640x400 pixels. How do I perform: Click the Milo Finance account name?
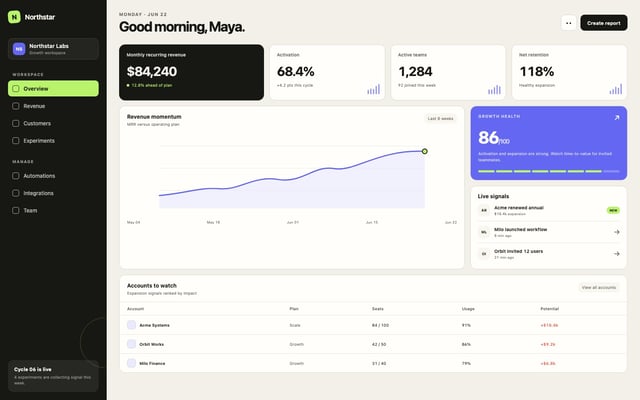tap(152, 363)
